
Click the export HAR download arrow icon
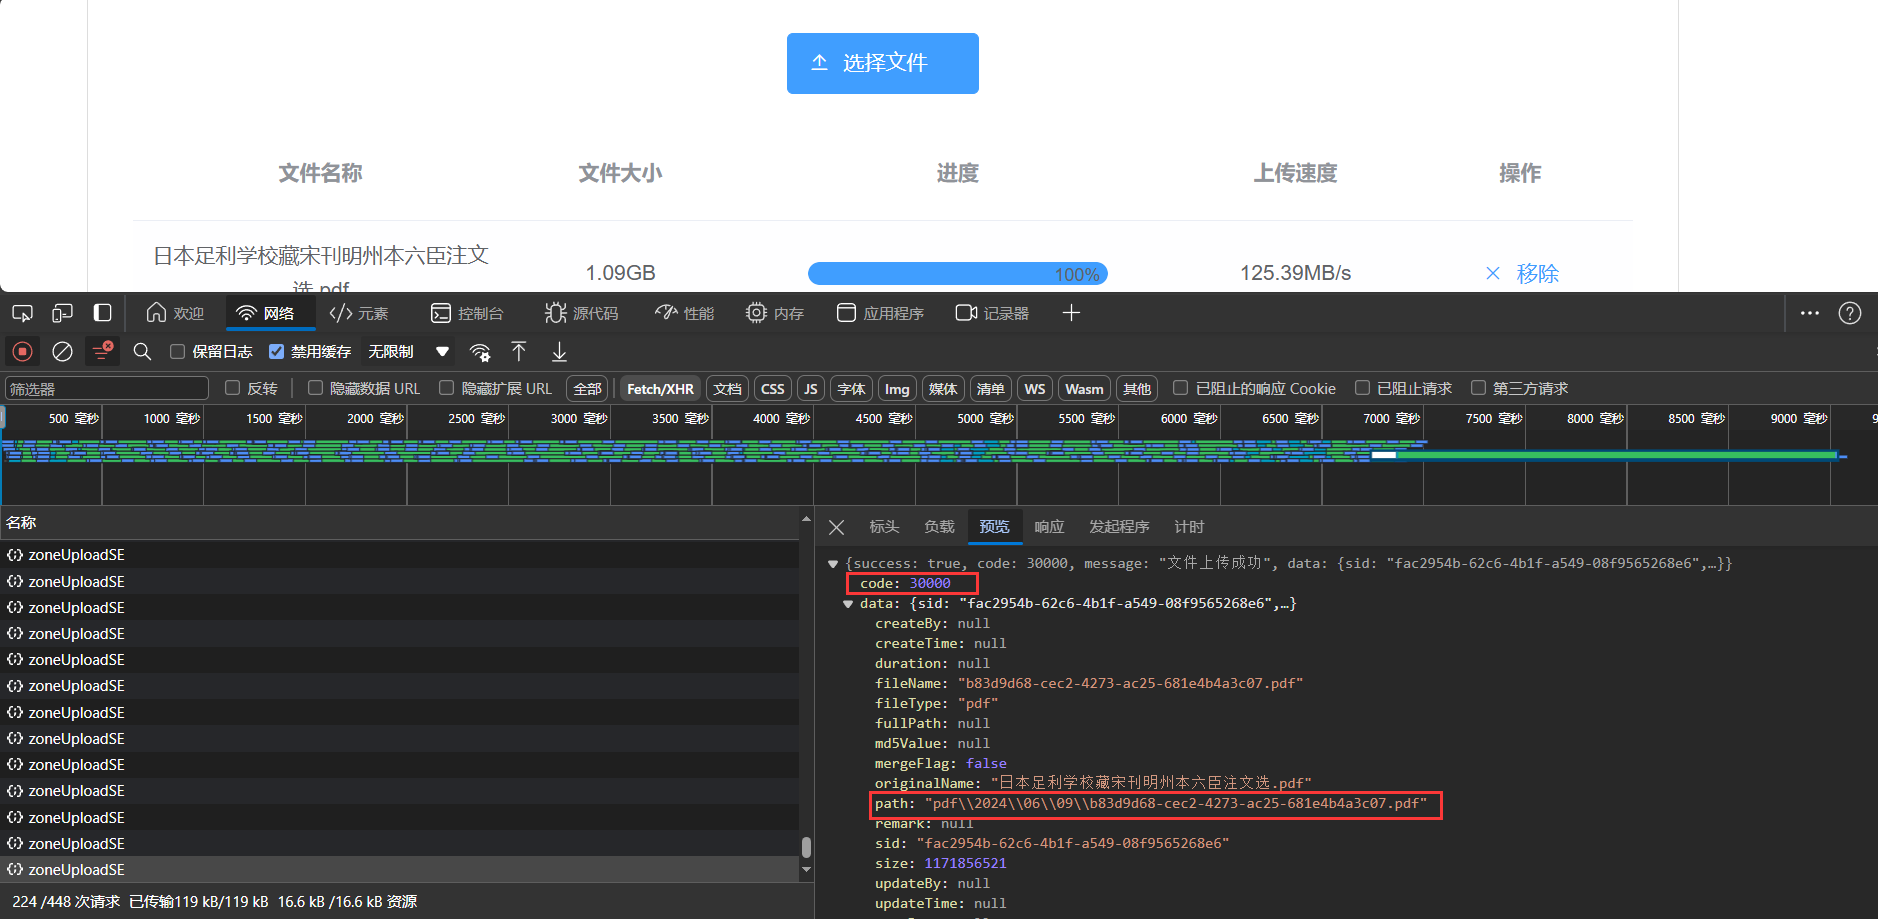pos(559,351)
